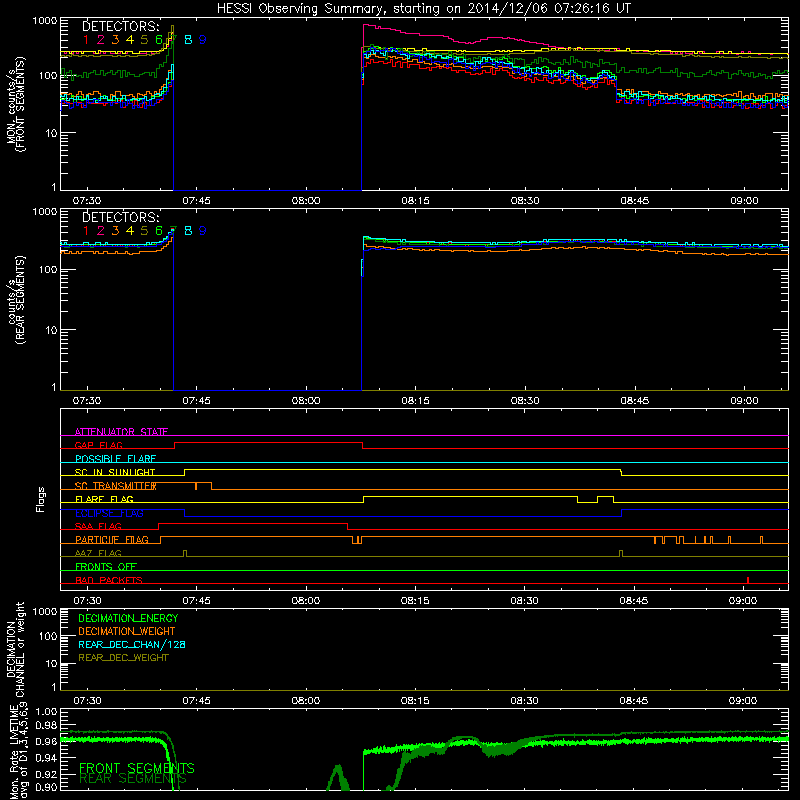This screenshot has height=800, width=800.
Task: Click the DECIMATION_WEIGHT legend entry
Action: (127, 631)
